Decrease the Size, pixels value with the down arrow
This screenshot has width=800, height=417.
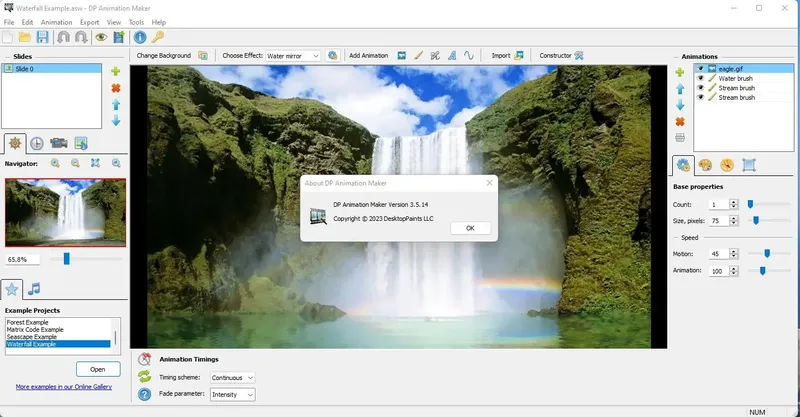point(734,224)
